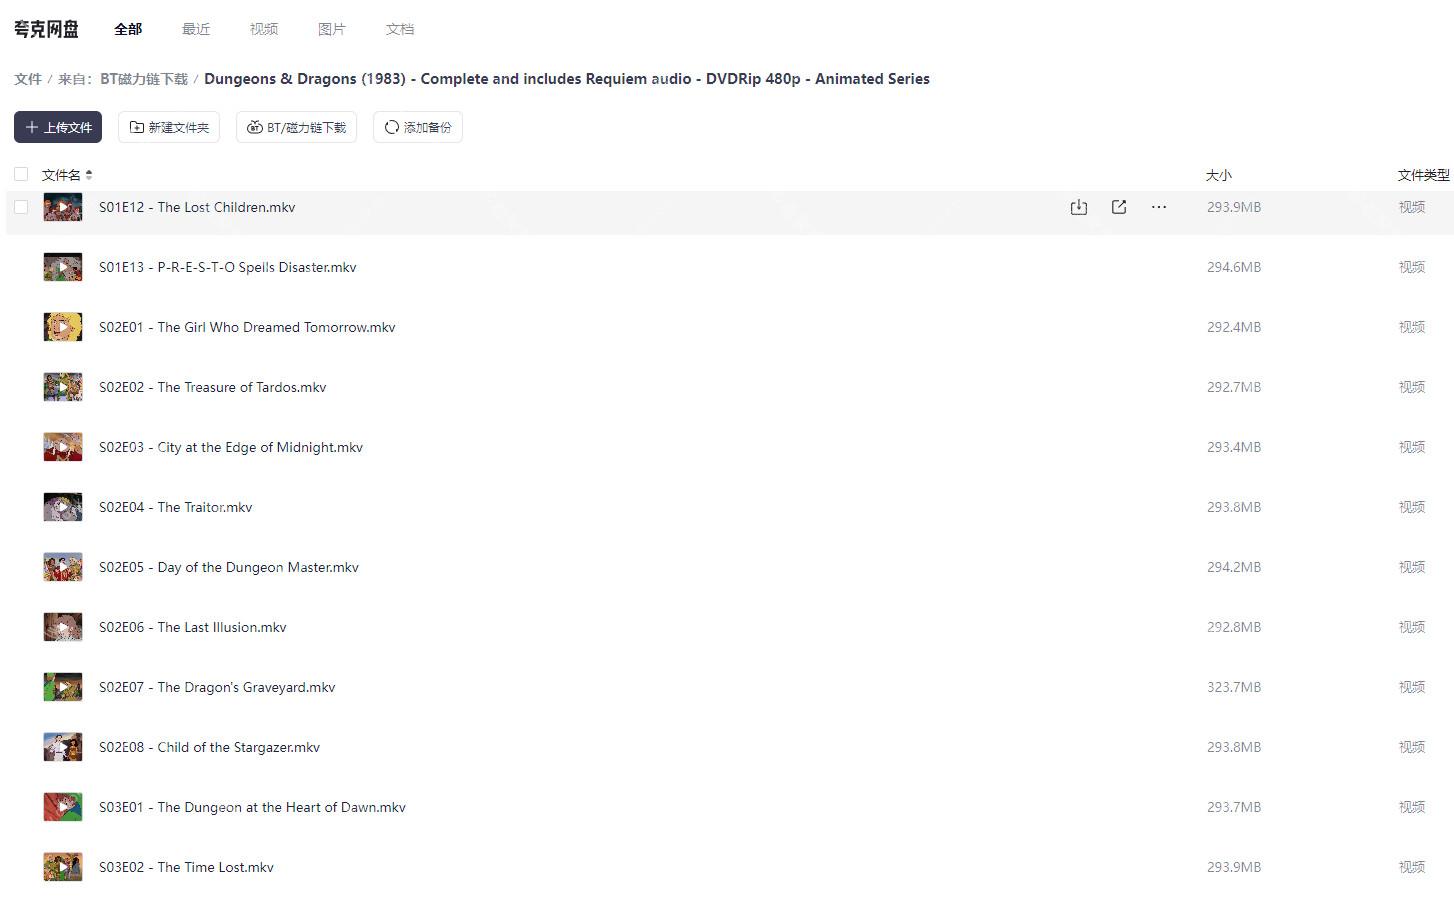Open the Pictures tab
Viewport: 1454px width, 905px height.
click(331, 29)
